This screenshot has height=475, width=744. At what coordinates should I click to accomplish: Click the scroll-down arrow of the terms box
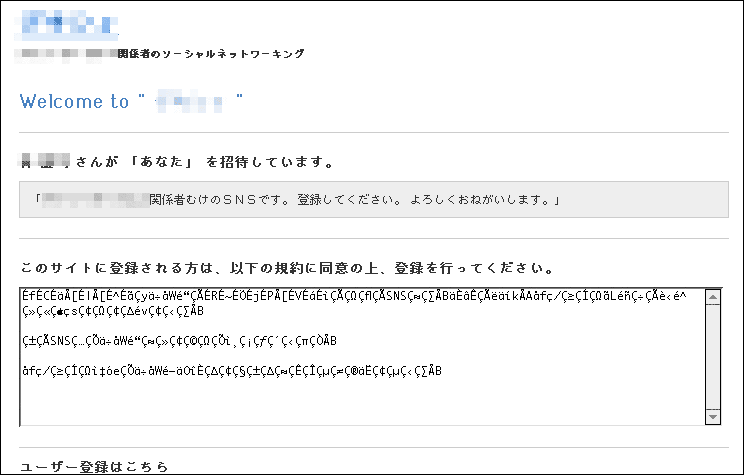(x=713, y=416)
